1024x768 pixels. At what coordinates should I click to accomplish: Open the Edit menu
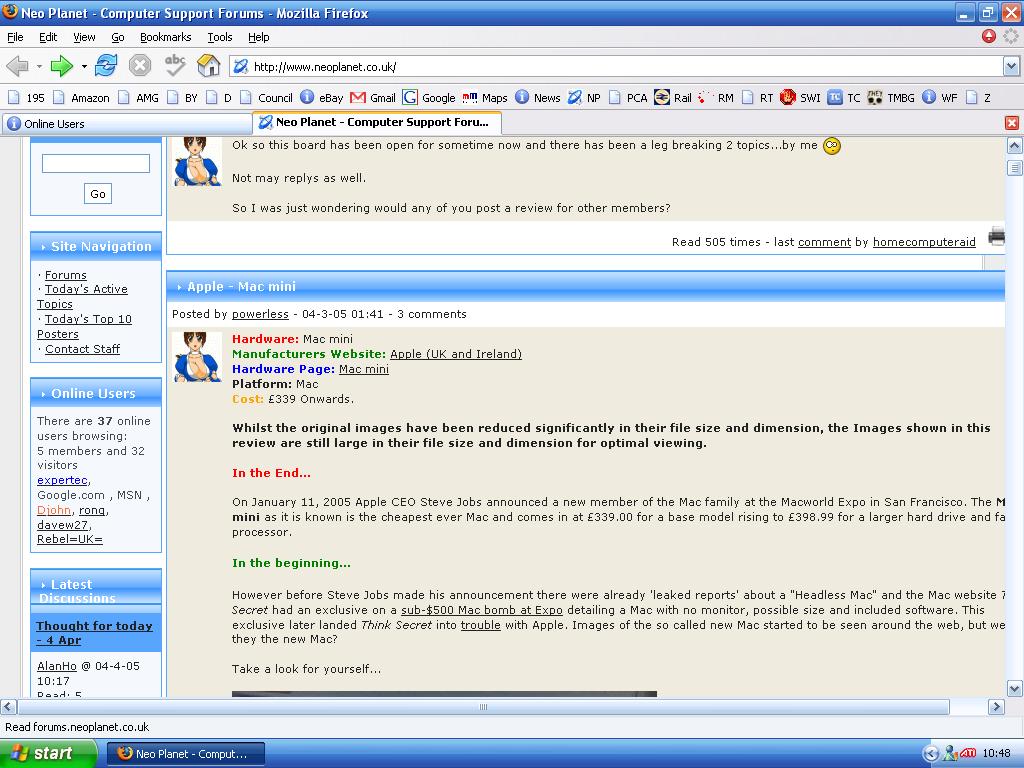click(x=48, y=37)
